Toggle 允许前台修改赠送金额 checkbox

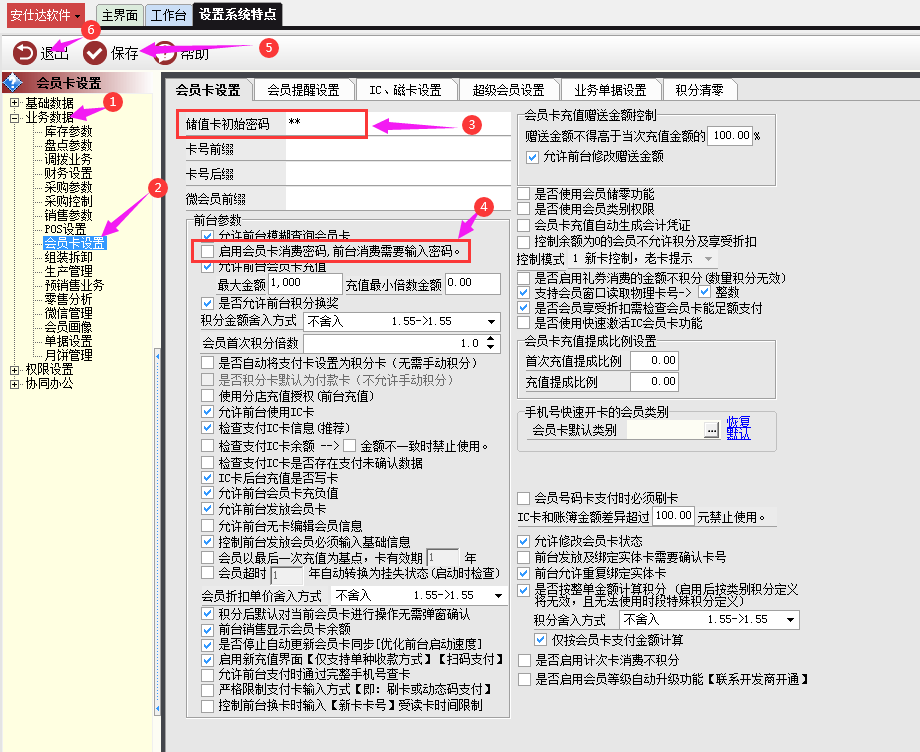pos(532,157)
